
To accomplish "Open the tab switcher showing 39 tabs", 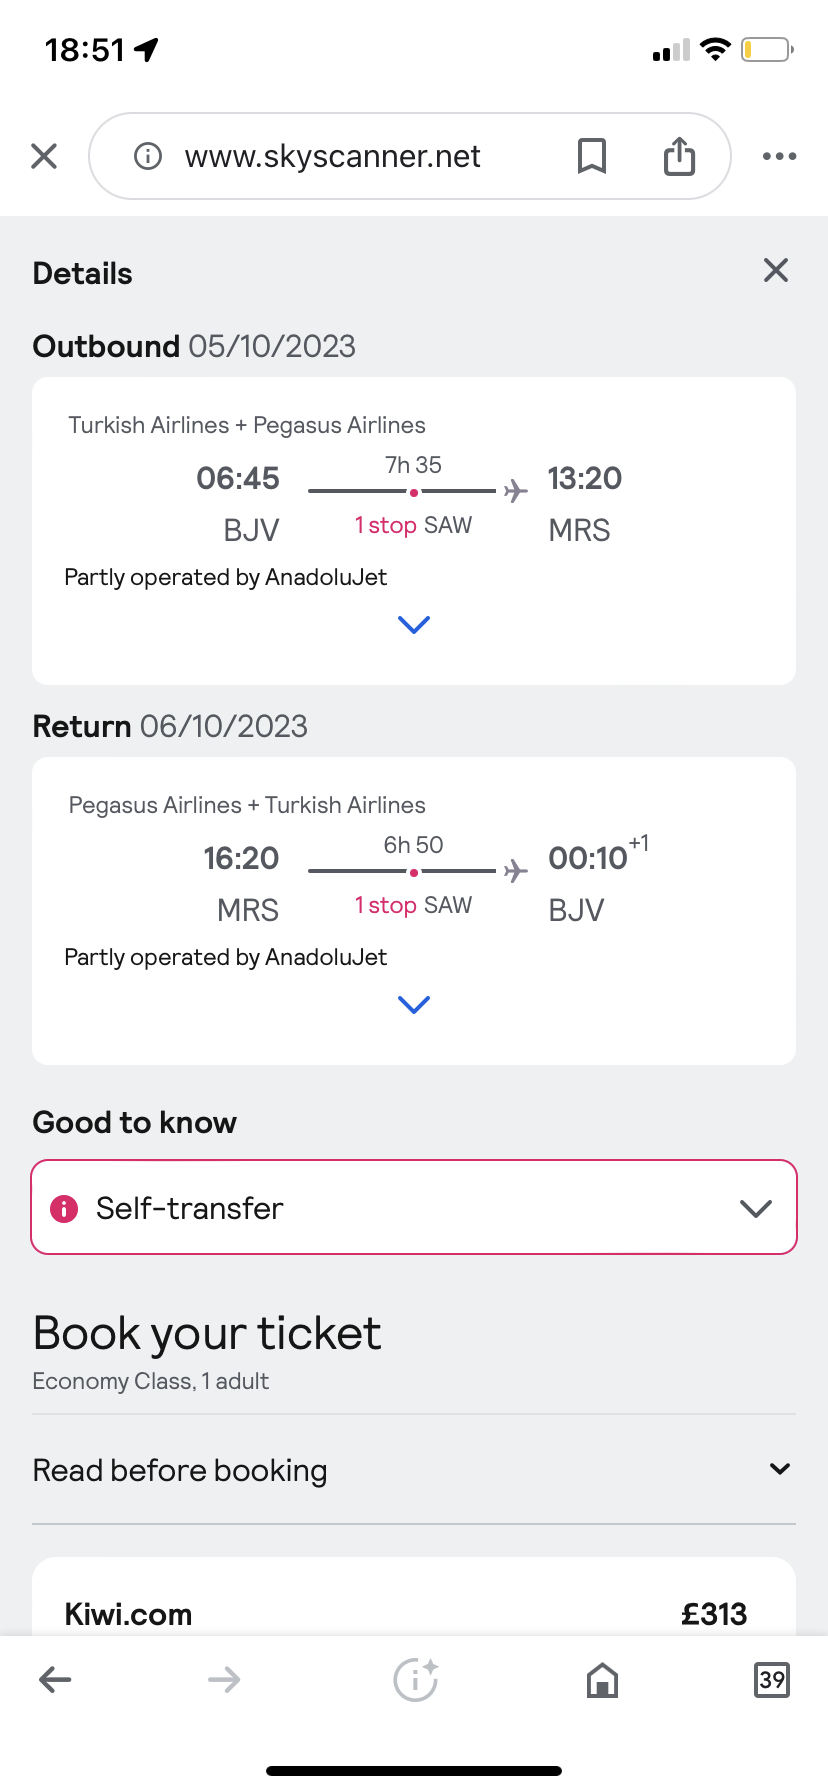I will 771,1679.
